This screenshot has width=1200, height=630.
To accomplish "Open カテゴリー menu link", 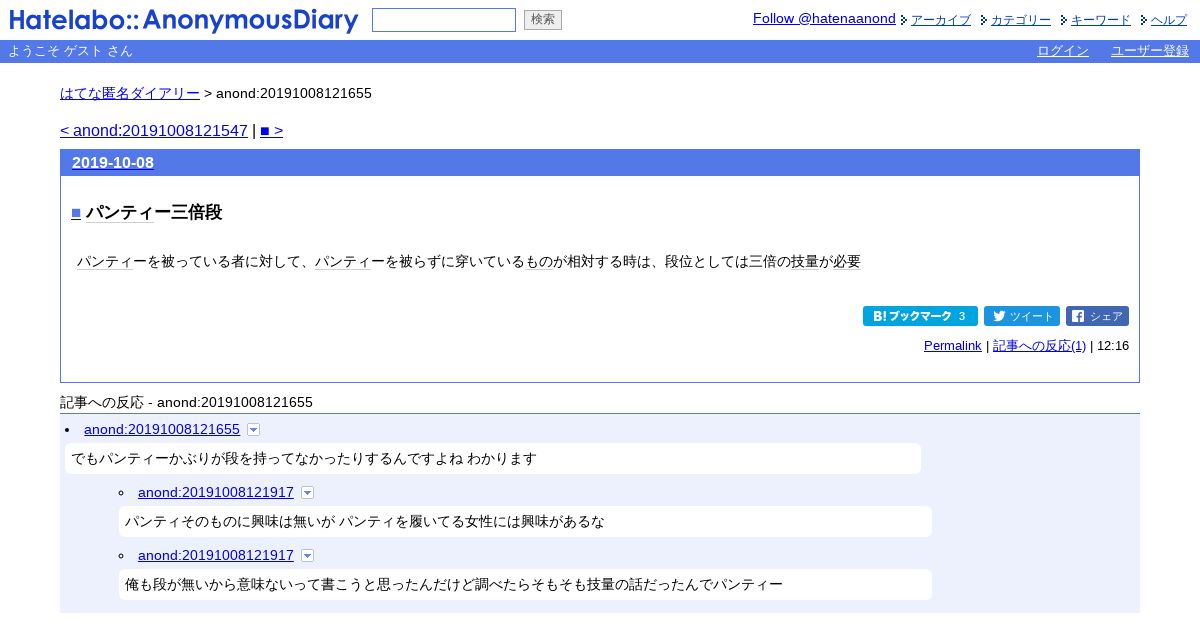I will (1021, 20).
